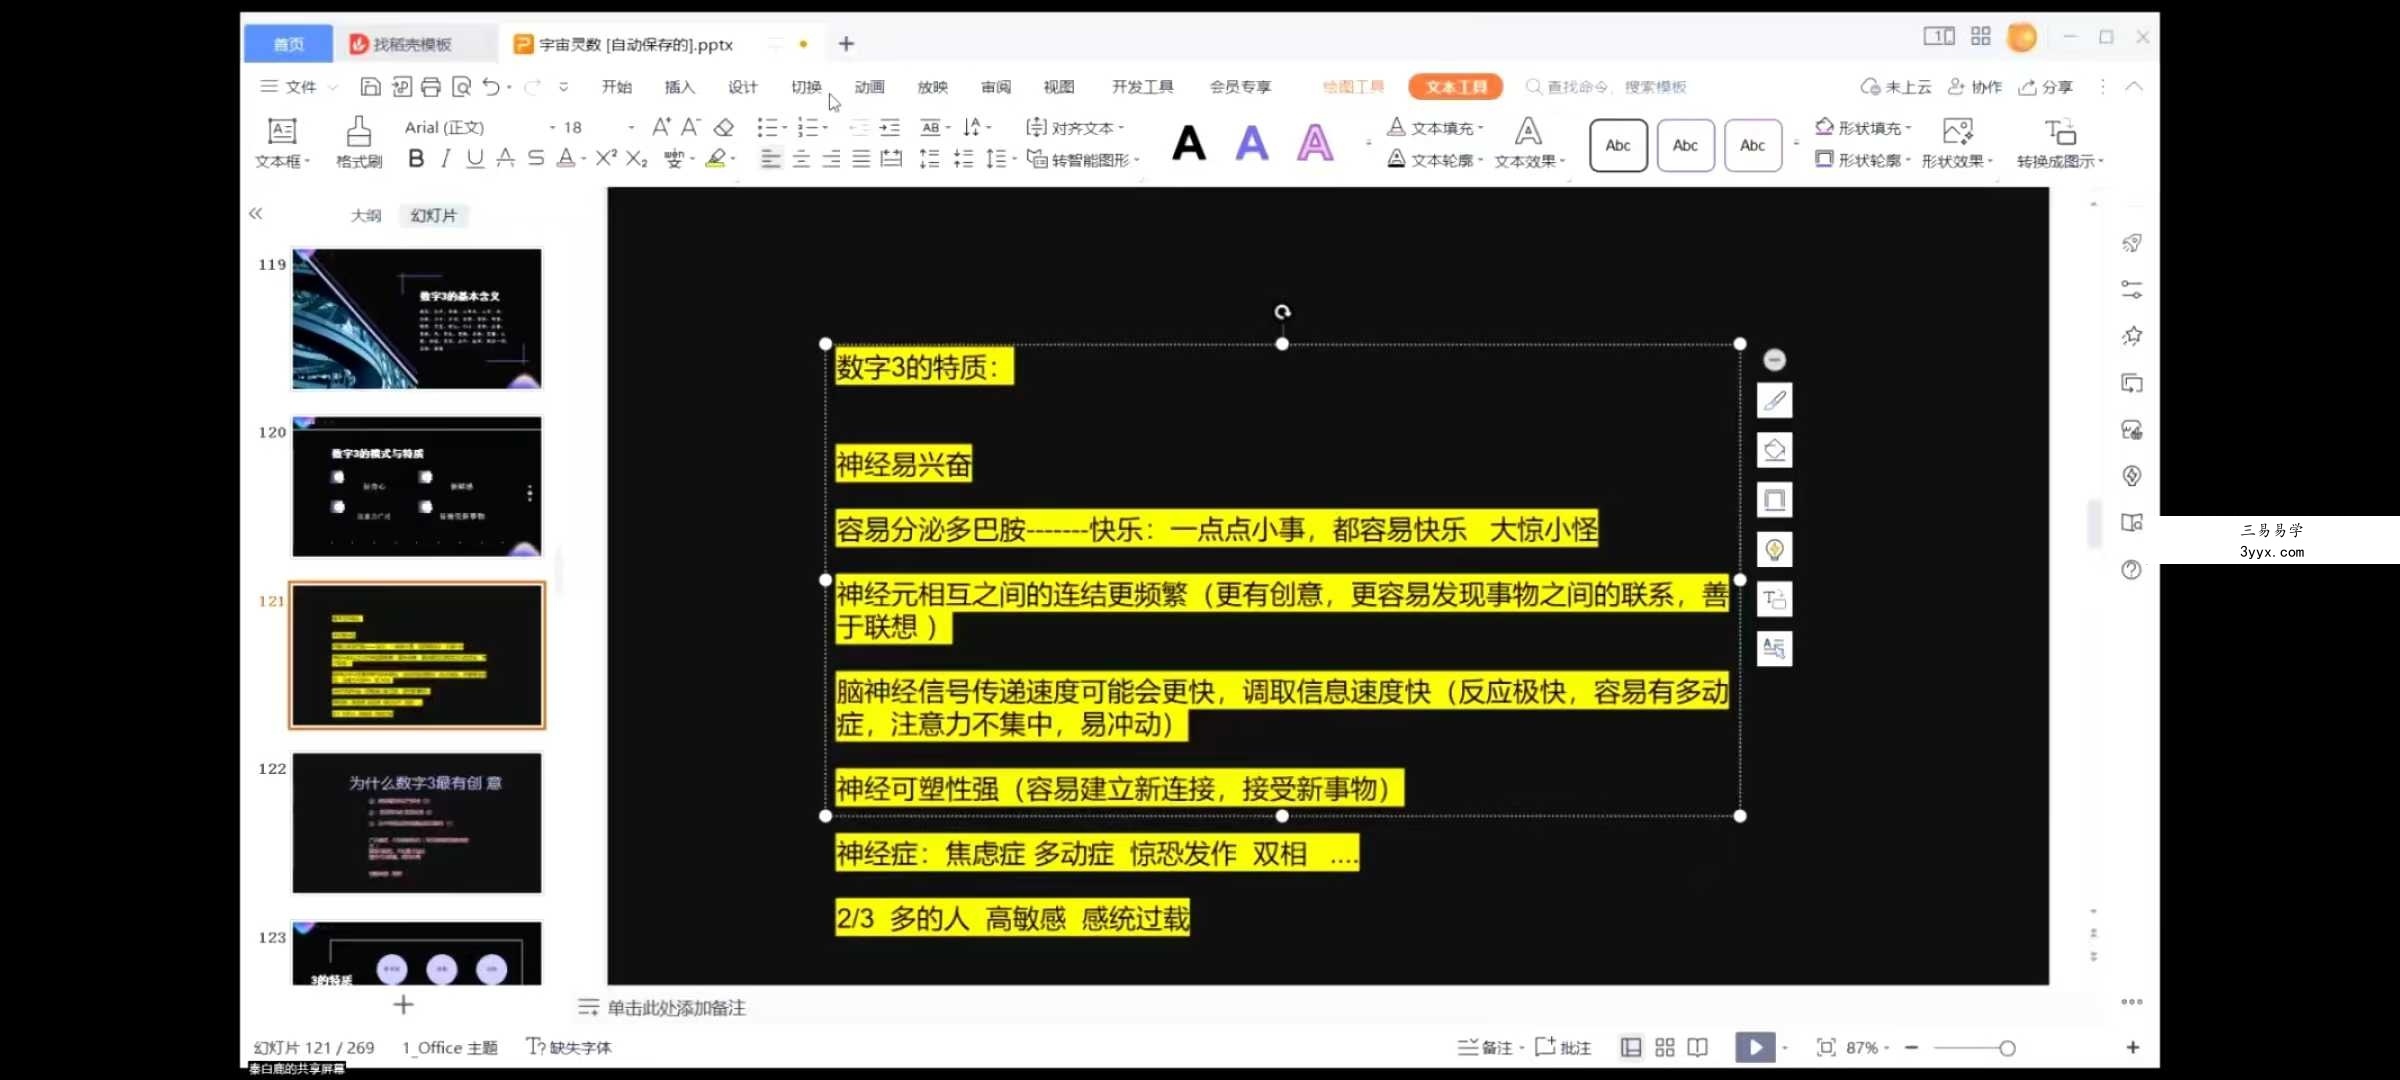This screenshot has height=1080, width=2400.
Task: Toggle Underline formatting
Action: pos(475,158)
